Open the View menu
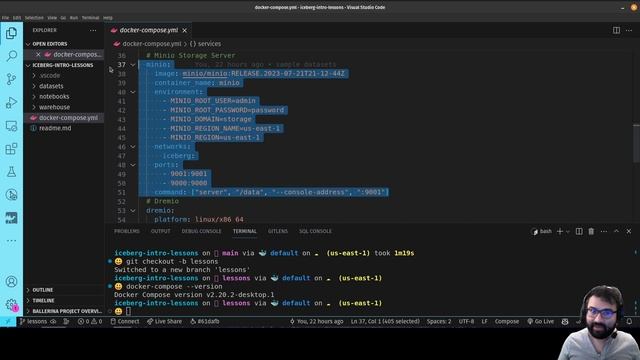This screenshot has width=640, height=360. click(52, 18)
